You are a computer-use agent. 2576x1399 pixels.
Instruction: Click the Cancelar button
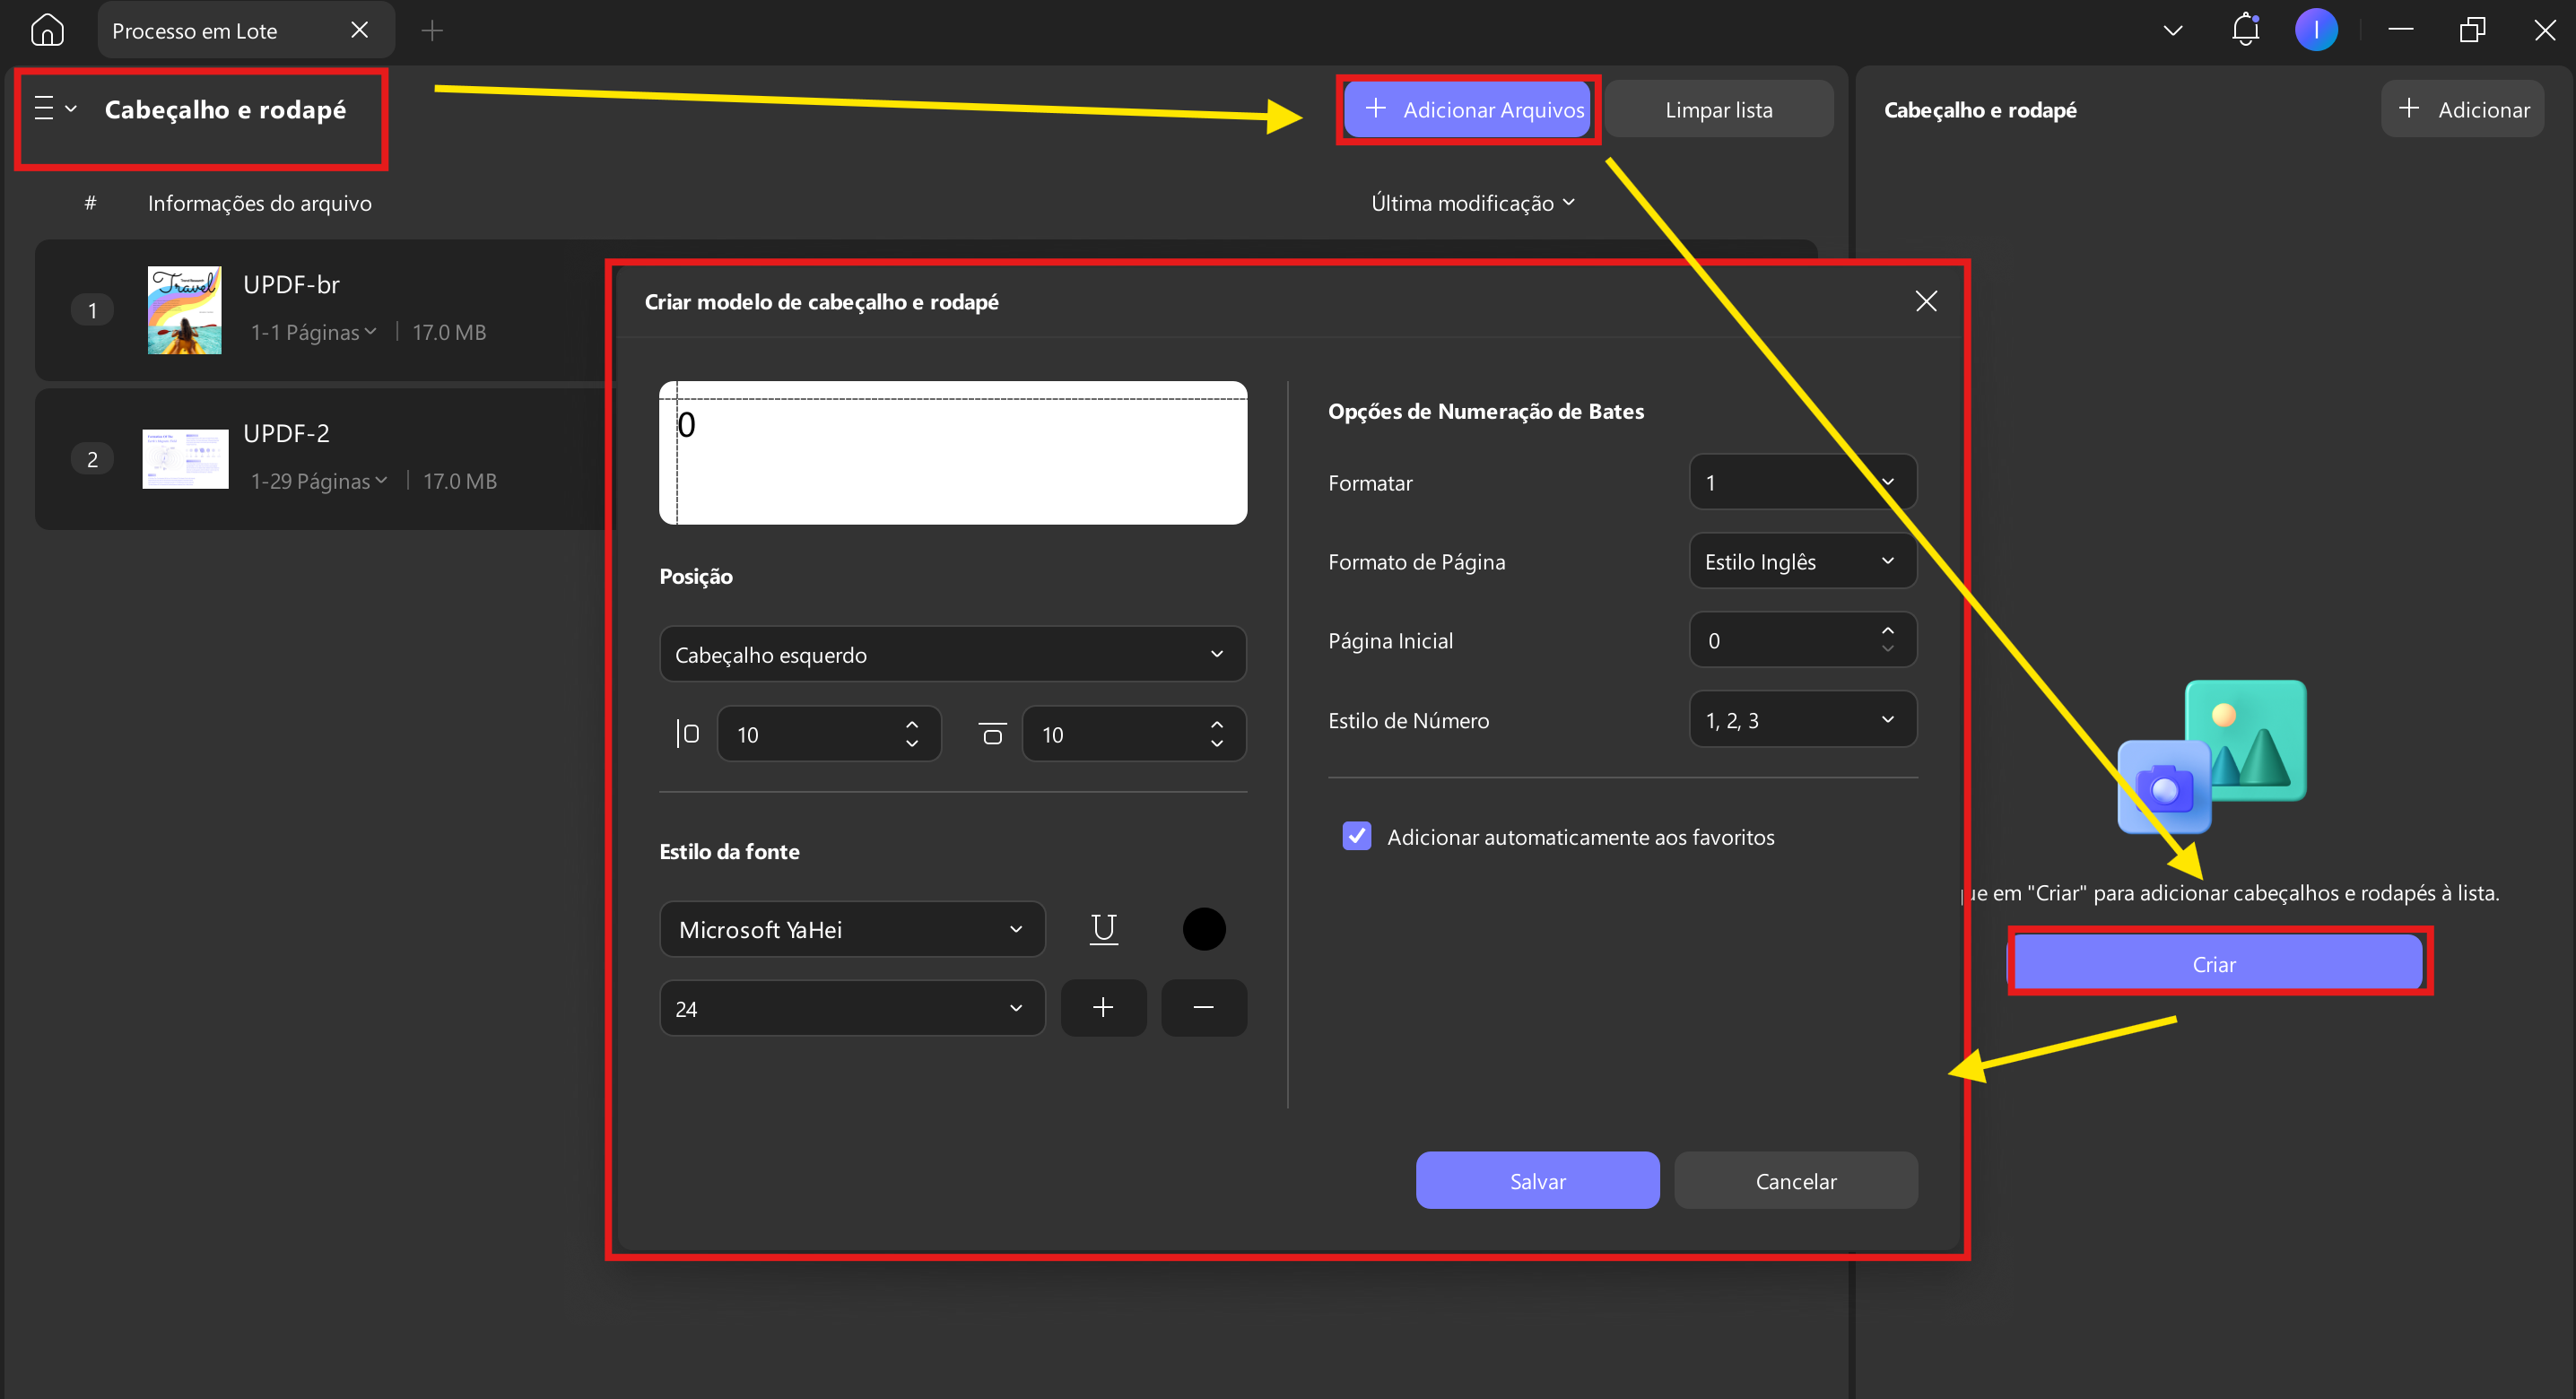pyautogui.click(x=1795, y=1180)
